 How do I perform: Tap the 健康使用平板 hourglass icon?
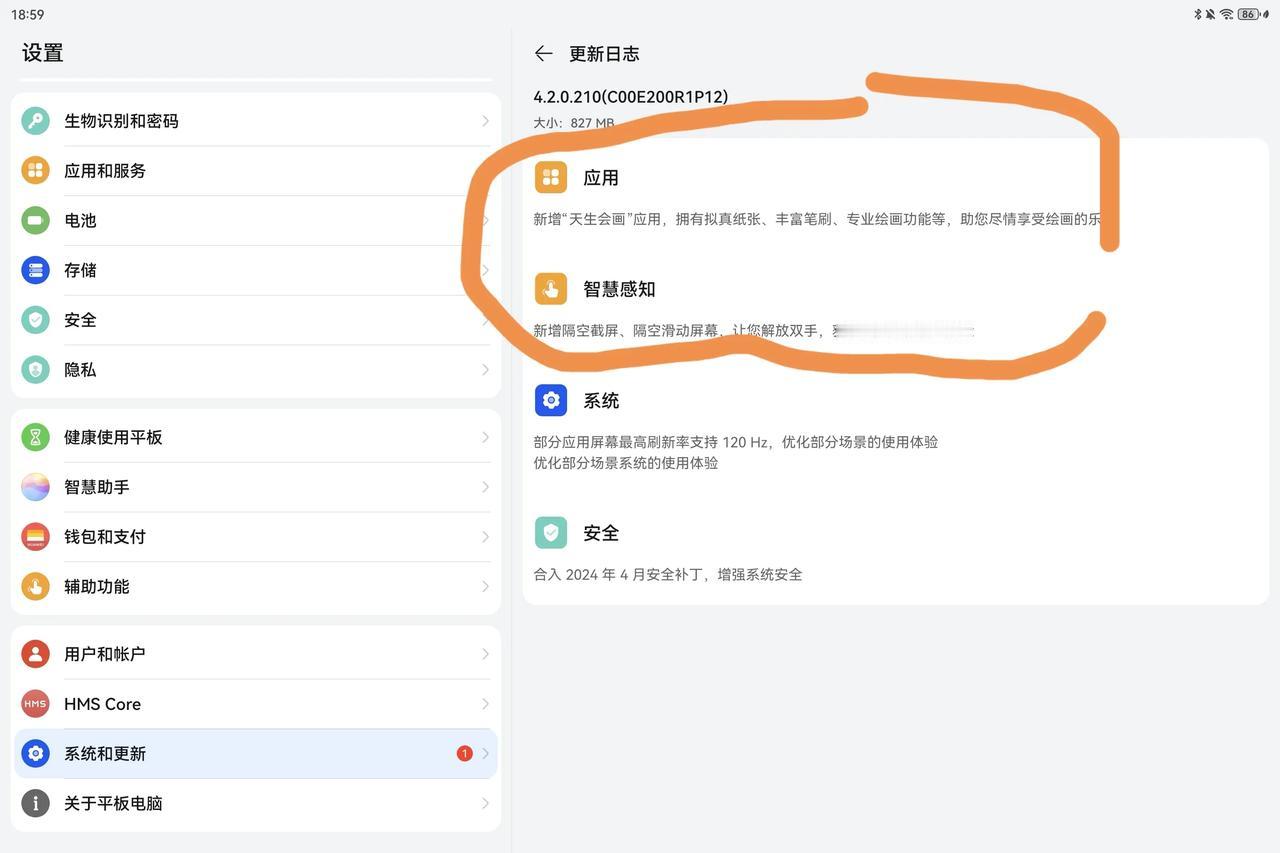(35, 437)
